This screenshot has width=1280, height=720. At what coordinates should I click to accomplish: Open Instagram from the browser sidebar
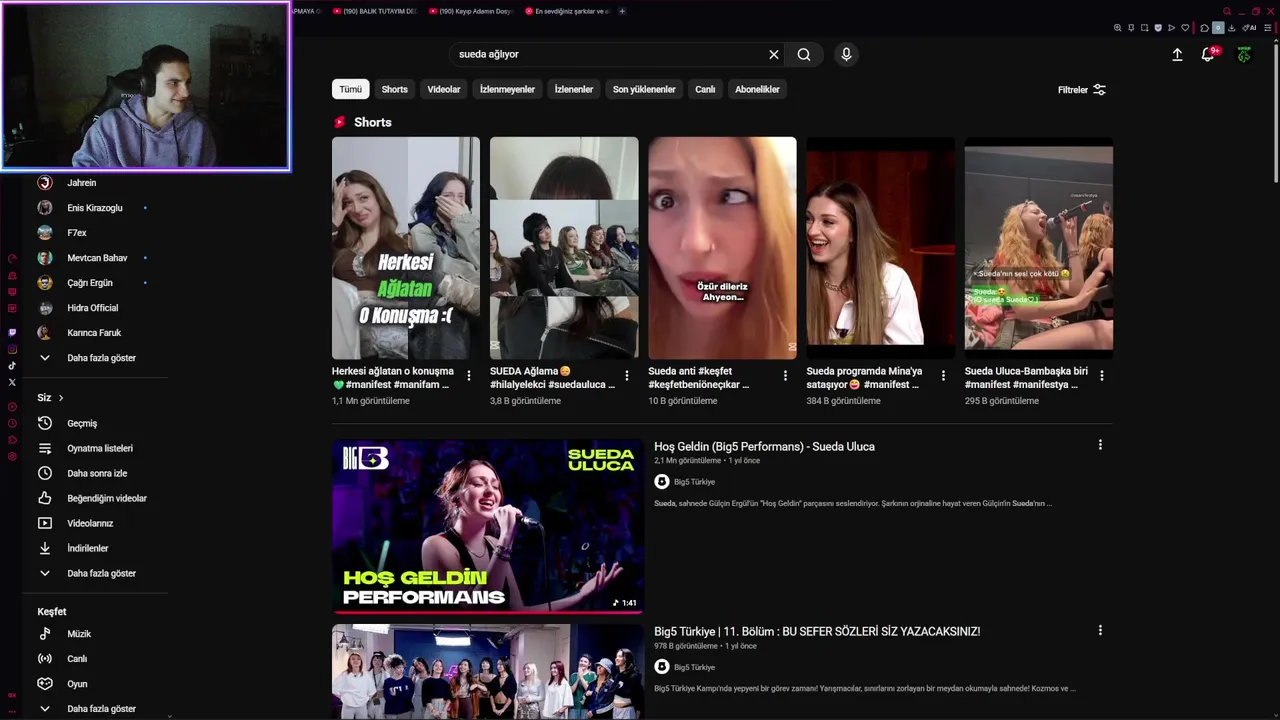tap(12, 349)
